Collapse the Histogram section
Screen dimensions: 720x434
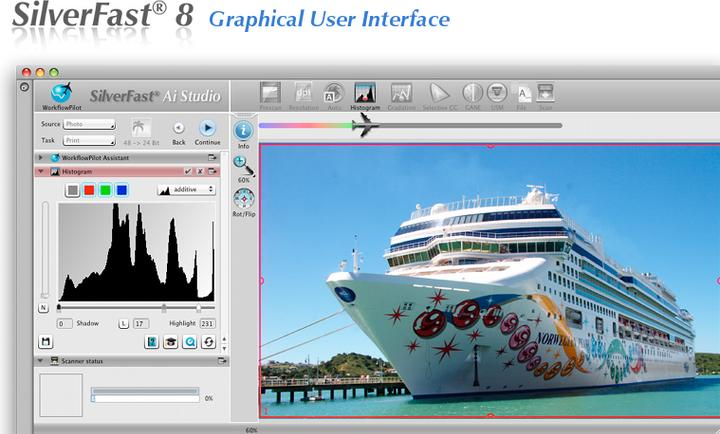click(x=40, y=171)
